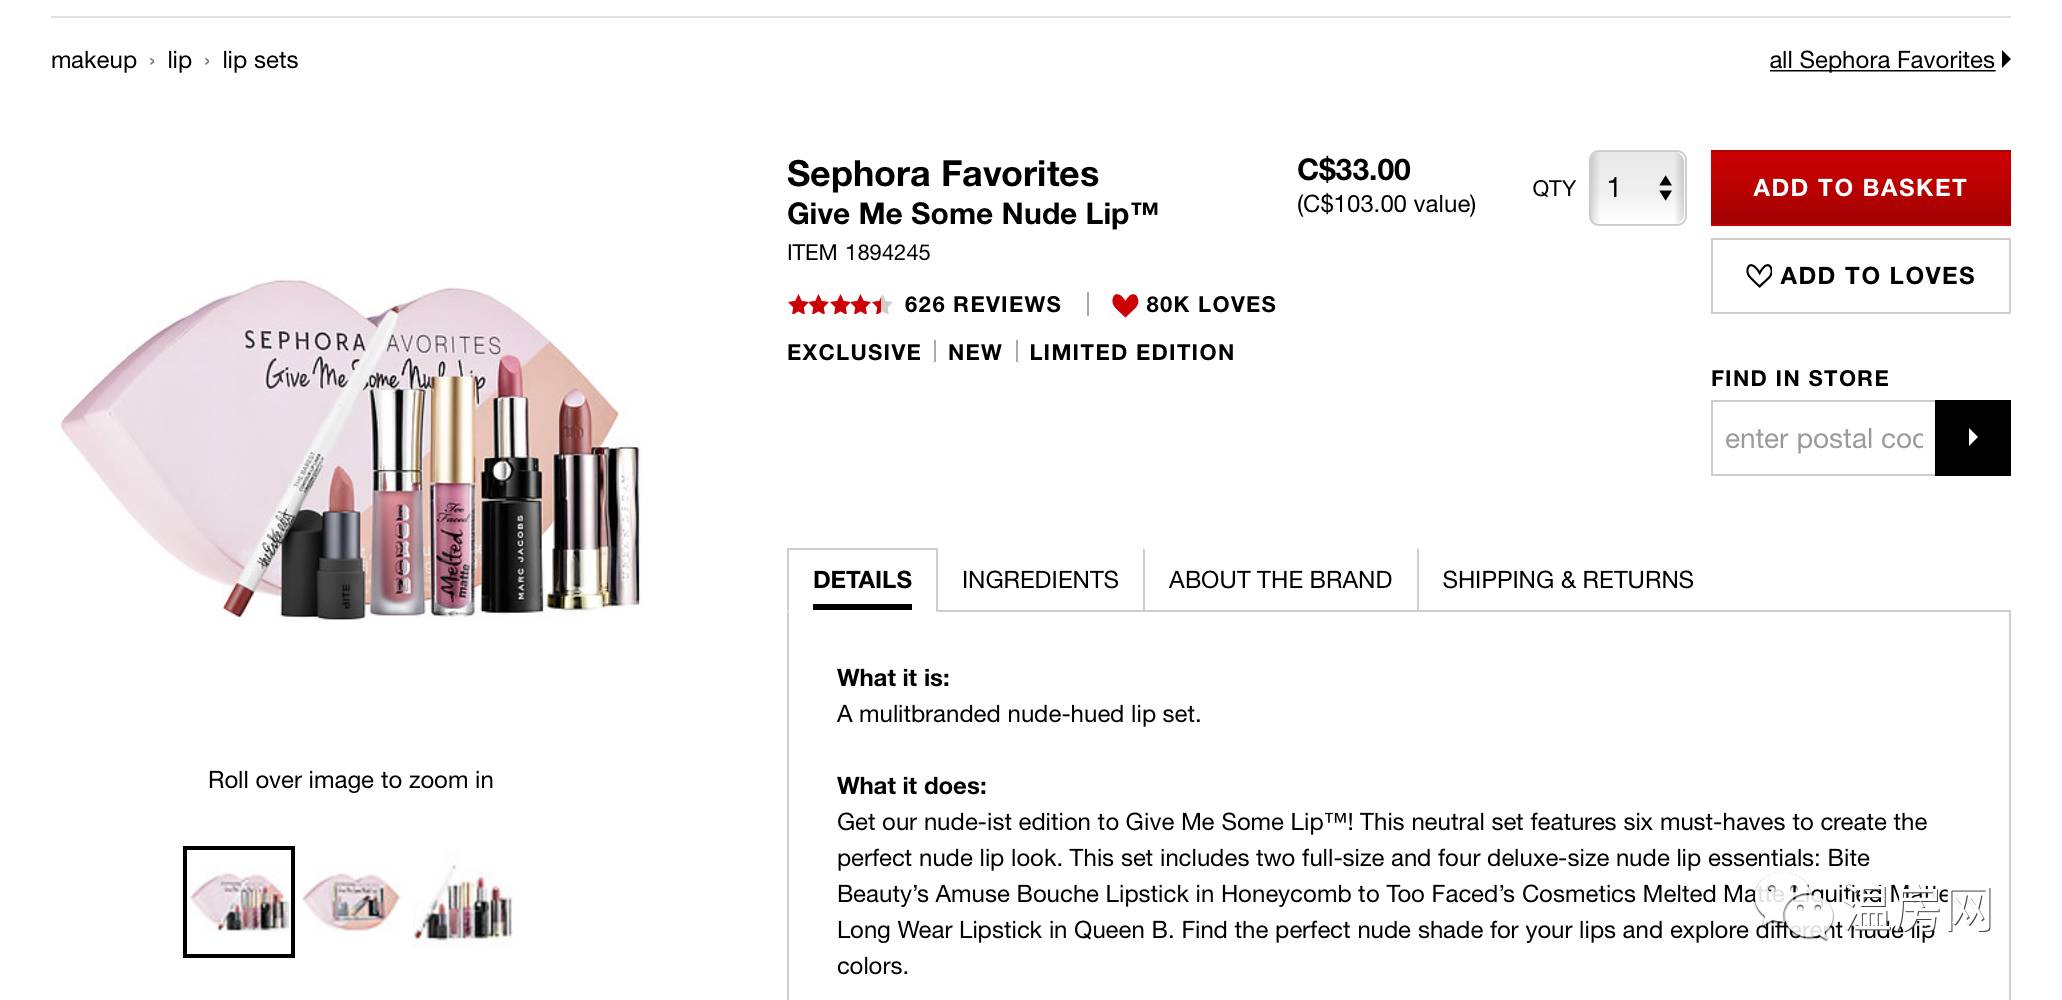The image size is (2062, 1000).
Task: Go to makeup breadcrumb link
Action: [x=93, y=60]
